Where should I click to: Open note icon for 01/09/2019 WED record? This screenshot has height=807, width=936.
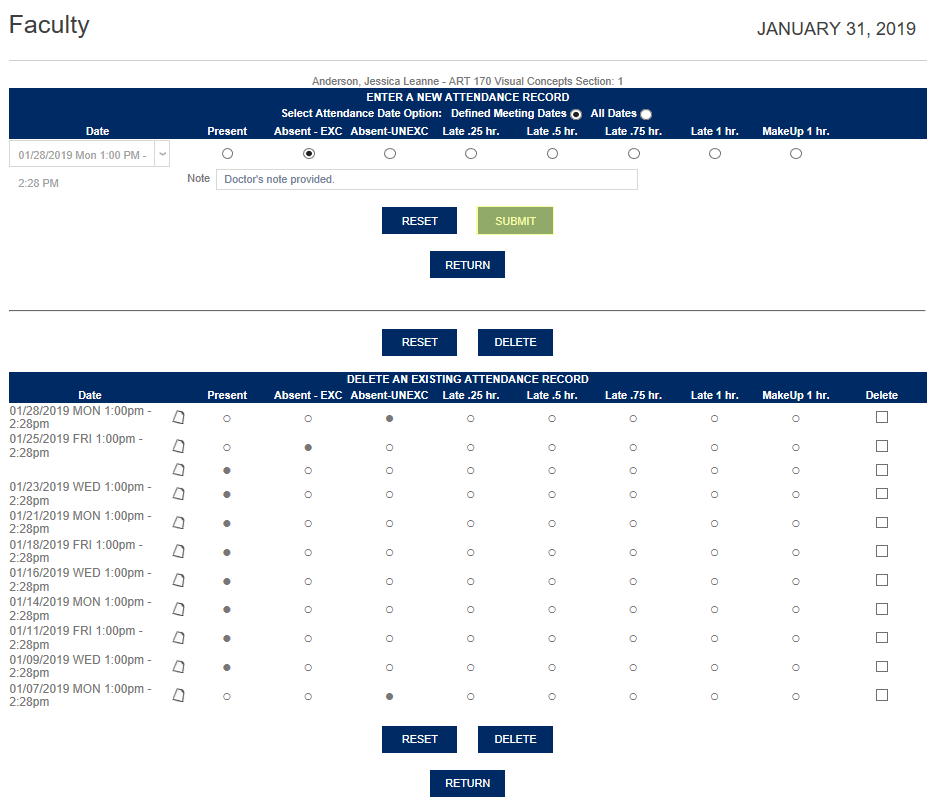point(178,667)
